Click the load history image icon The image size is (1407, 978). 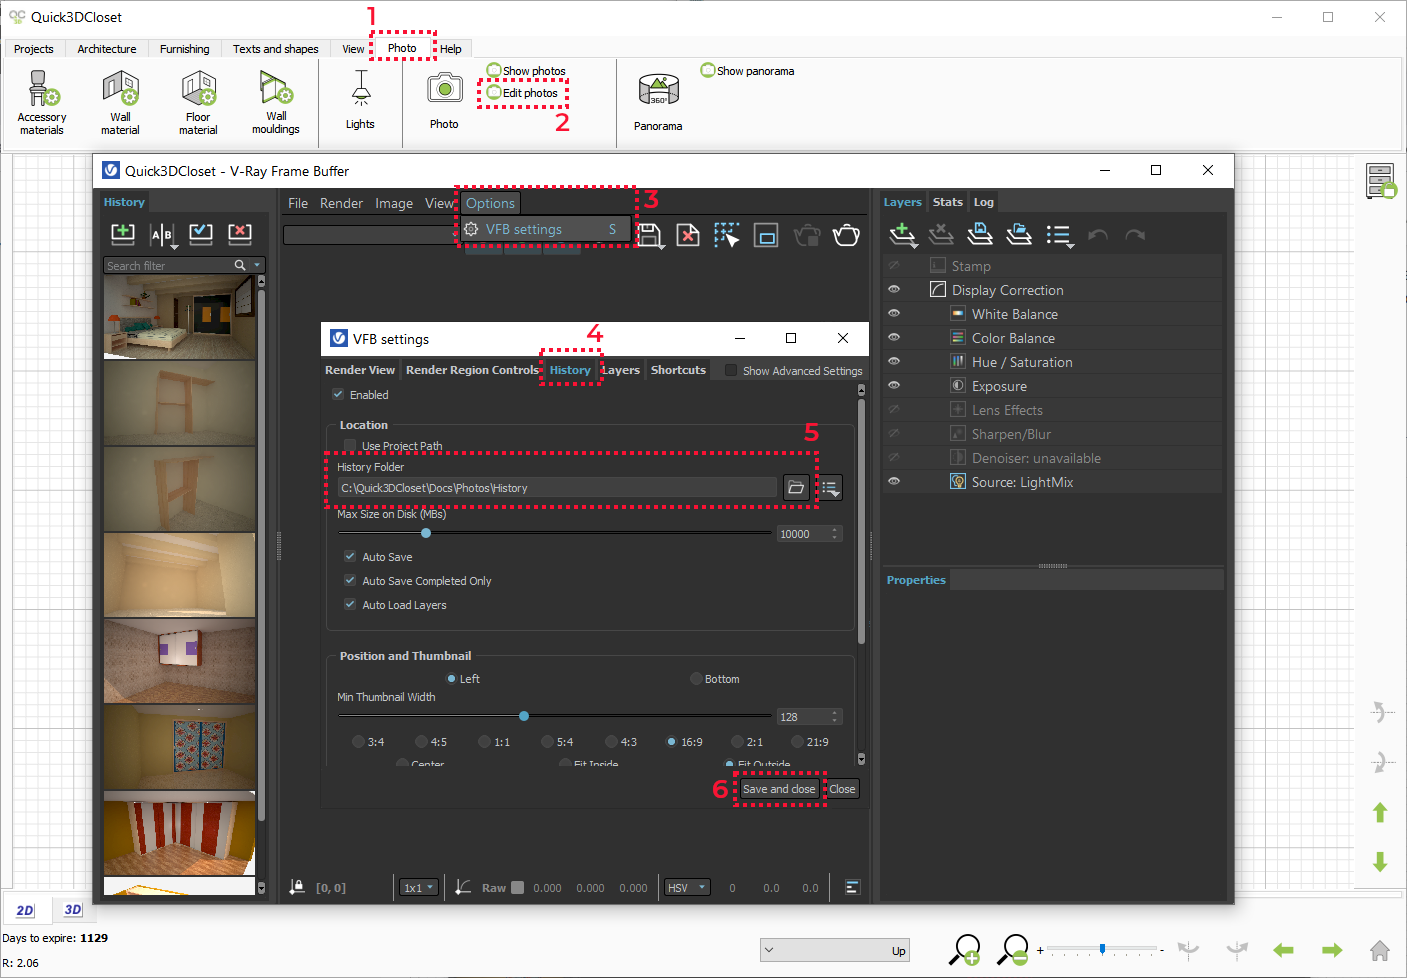201,234
